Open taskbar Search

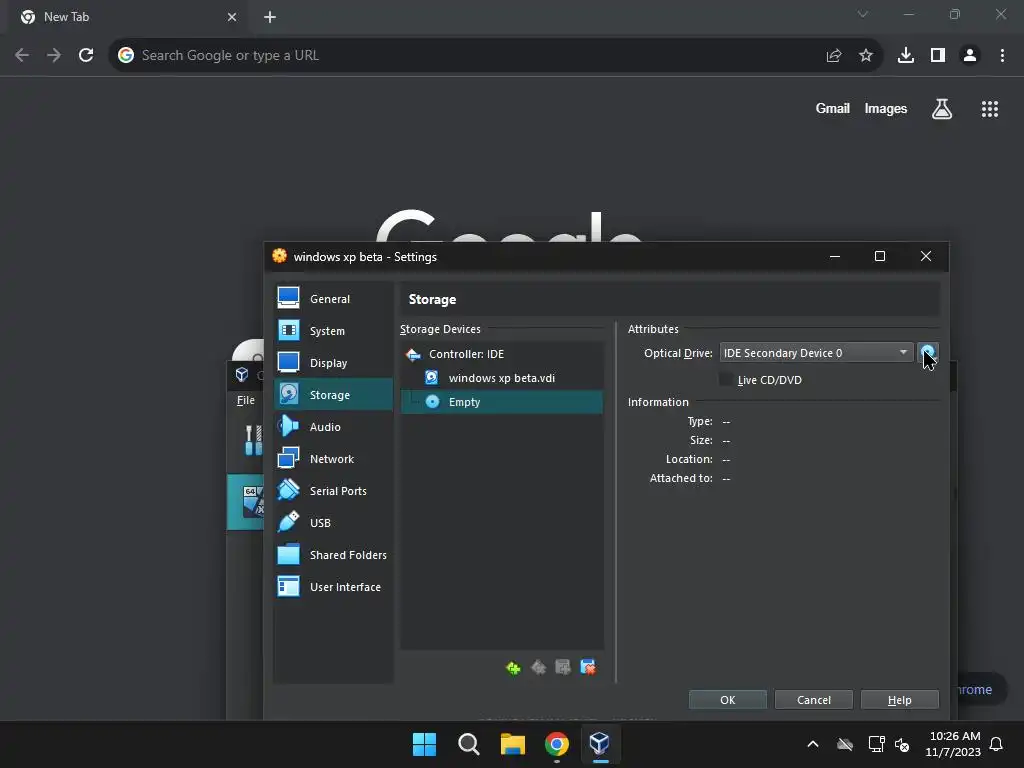[469, 744]
